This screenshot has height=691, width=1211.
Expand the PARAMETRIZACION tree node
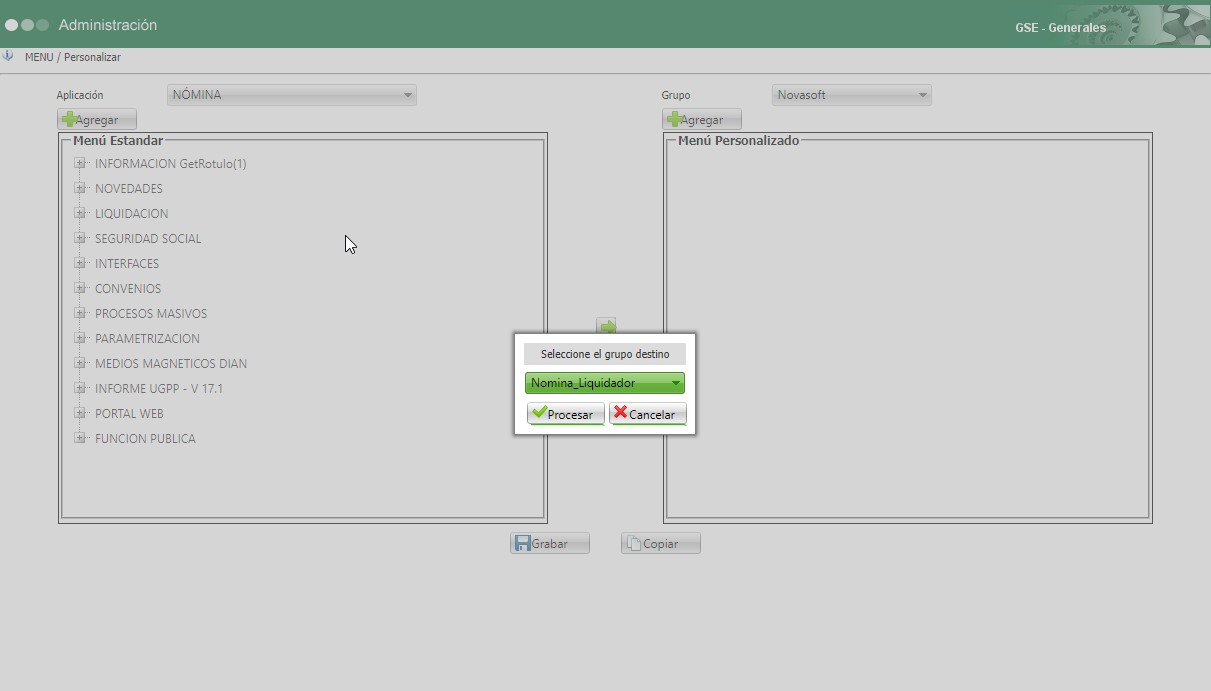80,338
